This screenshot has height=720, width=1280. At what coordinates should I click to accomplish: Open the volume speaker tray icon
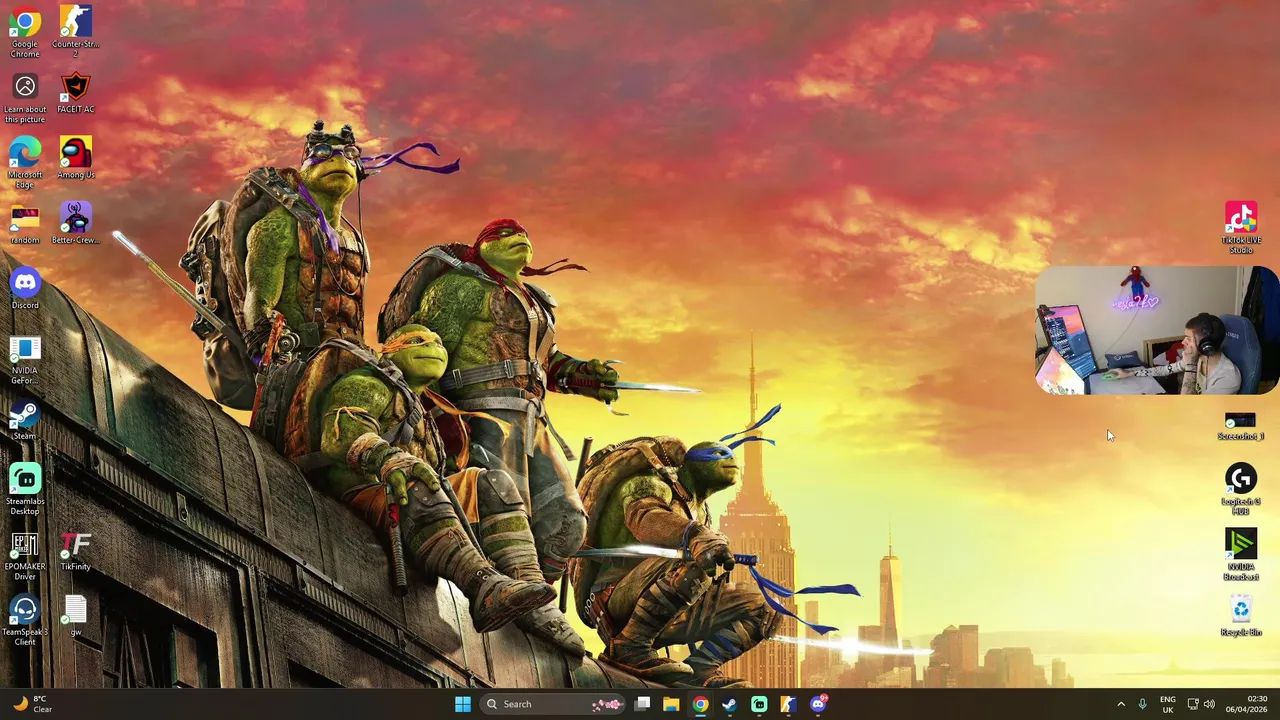pyautogui.click(x=1210, y=704)
